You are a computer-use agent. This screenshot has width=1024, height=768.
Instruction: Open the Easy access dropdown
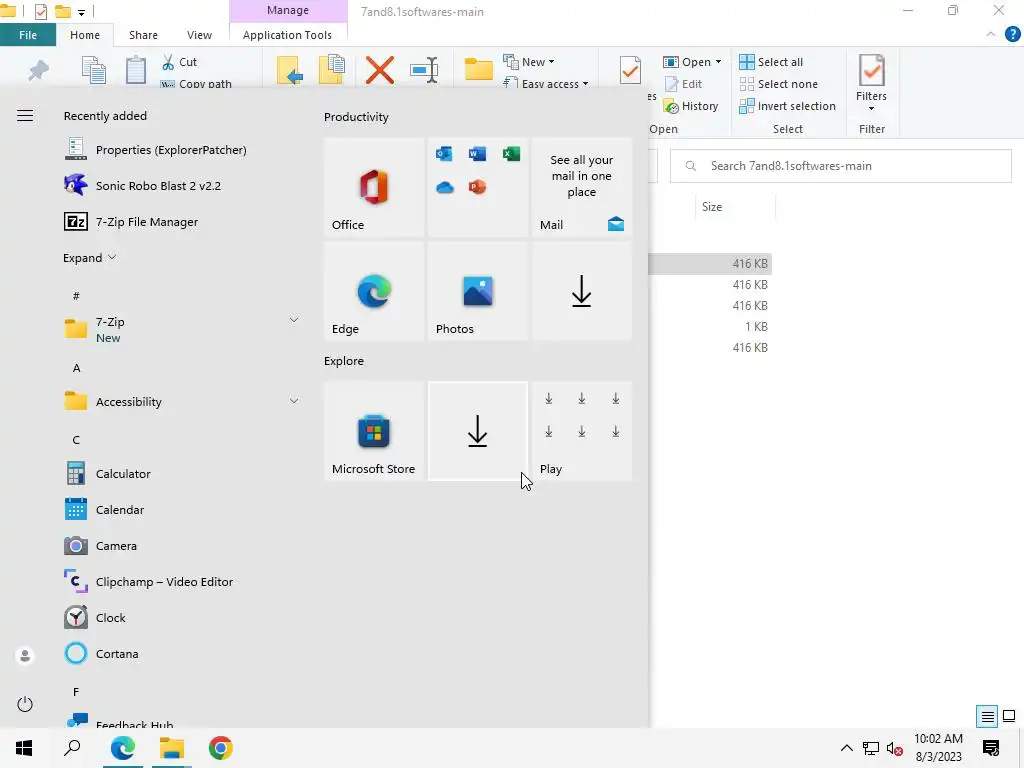coord(546,83)
